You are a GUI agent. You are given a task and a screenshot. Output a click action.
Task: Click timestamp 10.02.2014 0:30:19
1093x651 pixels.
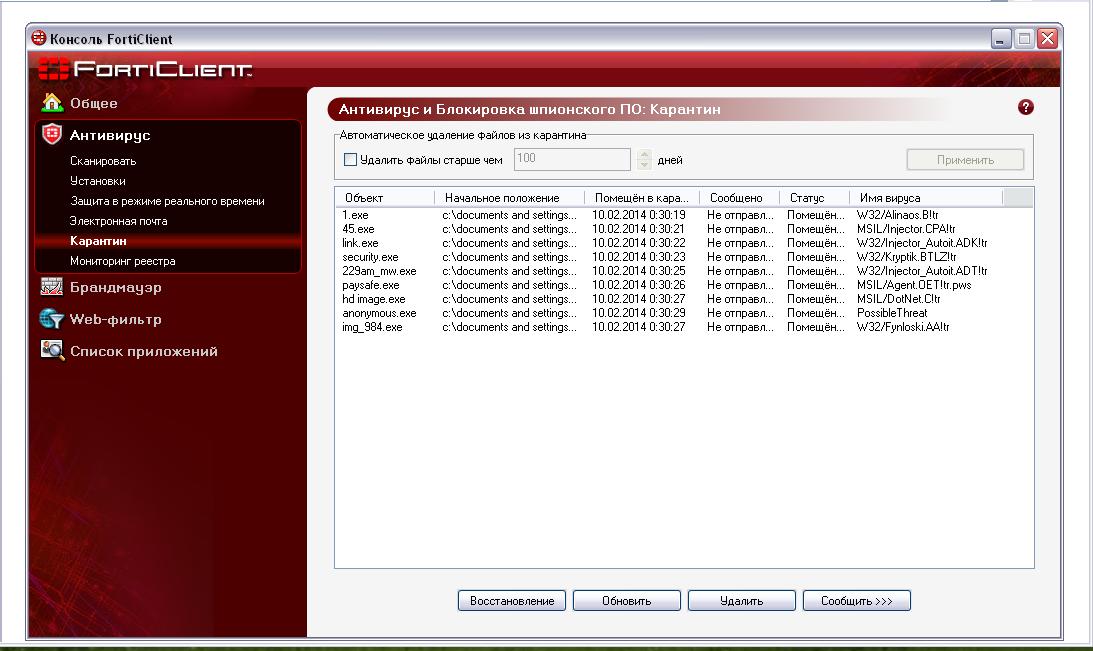click(639, 215)
